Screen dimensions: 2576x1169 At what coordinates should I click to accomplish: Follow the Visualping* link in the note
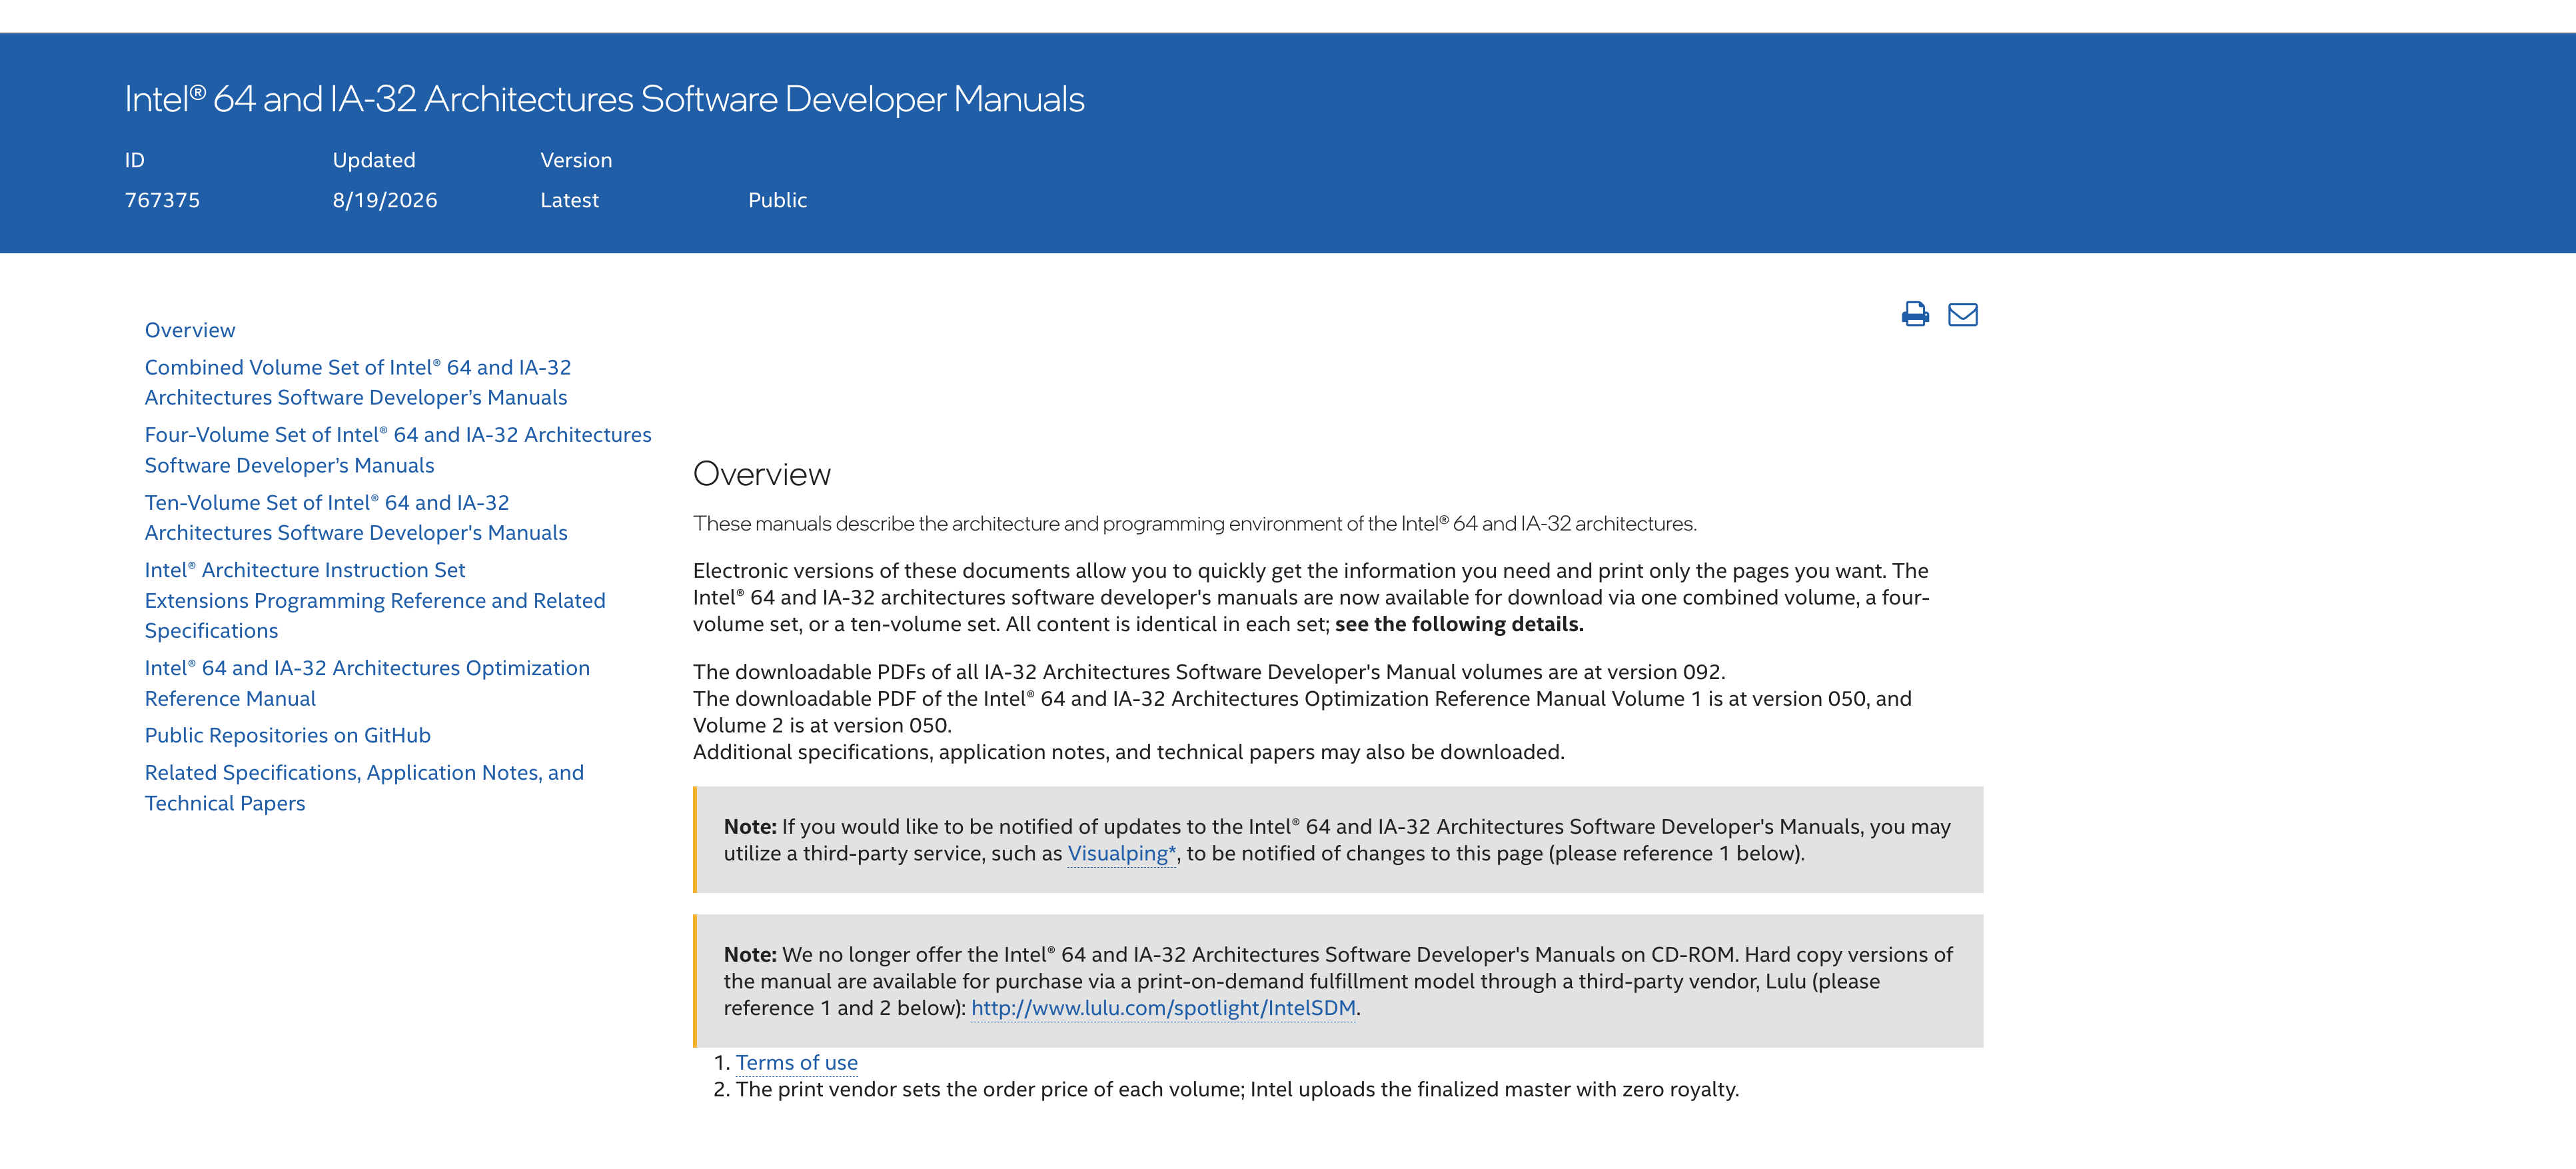click(x=1122, y=854)
